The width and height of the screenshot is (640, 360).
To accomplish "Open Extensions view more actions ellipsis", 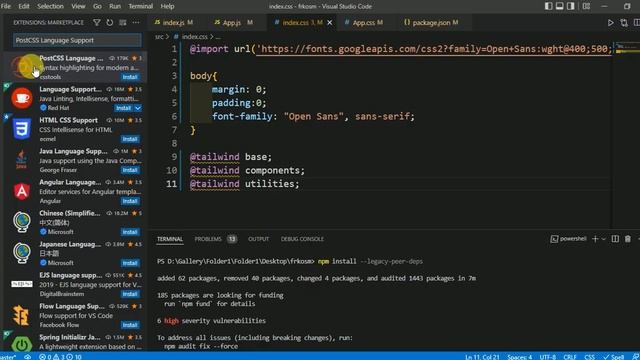I will tap(136, 22).
